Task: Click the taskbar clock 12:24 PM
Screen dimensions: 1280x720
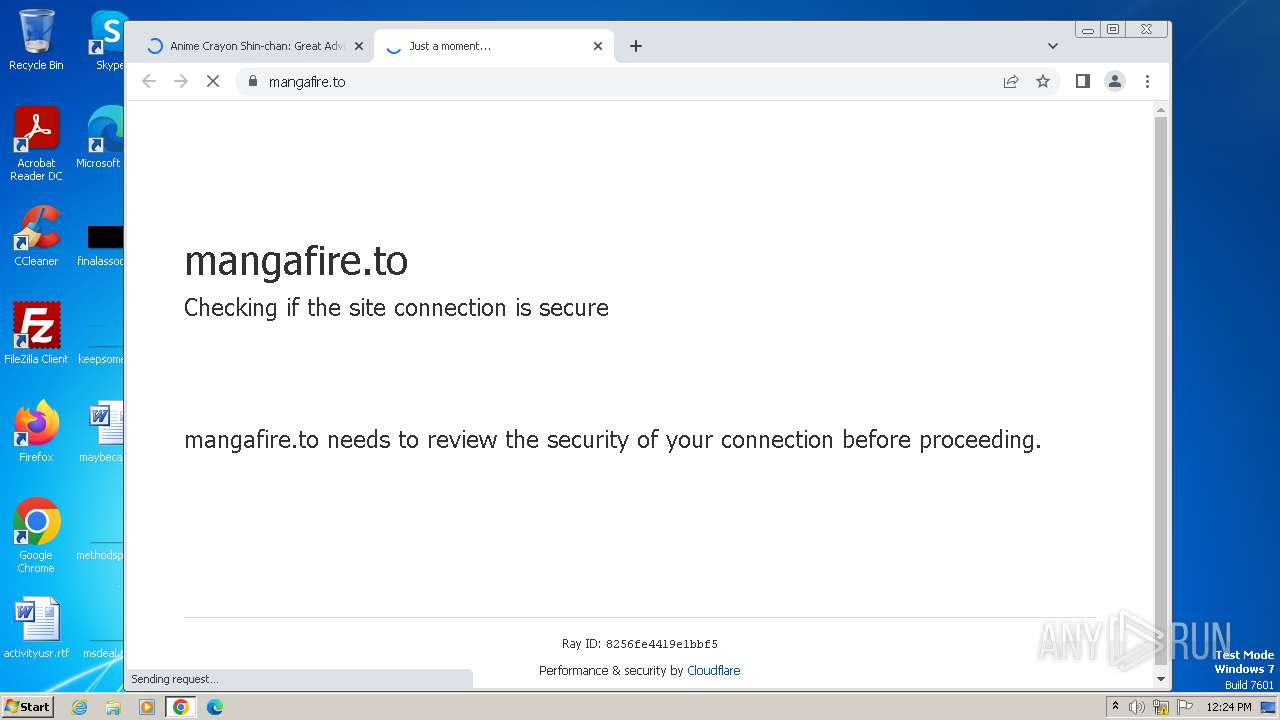Action: [1229, 707]
